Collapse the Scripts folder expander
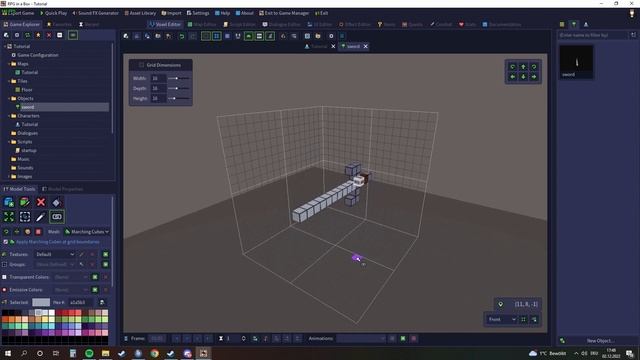The image size is (640, 360). tap(9, 142)
